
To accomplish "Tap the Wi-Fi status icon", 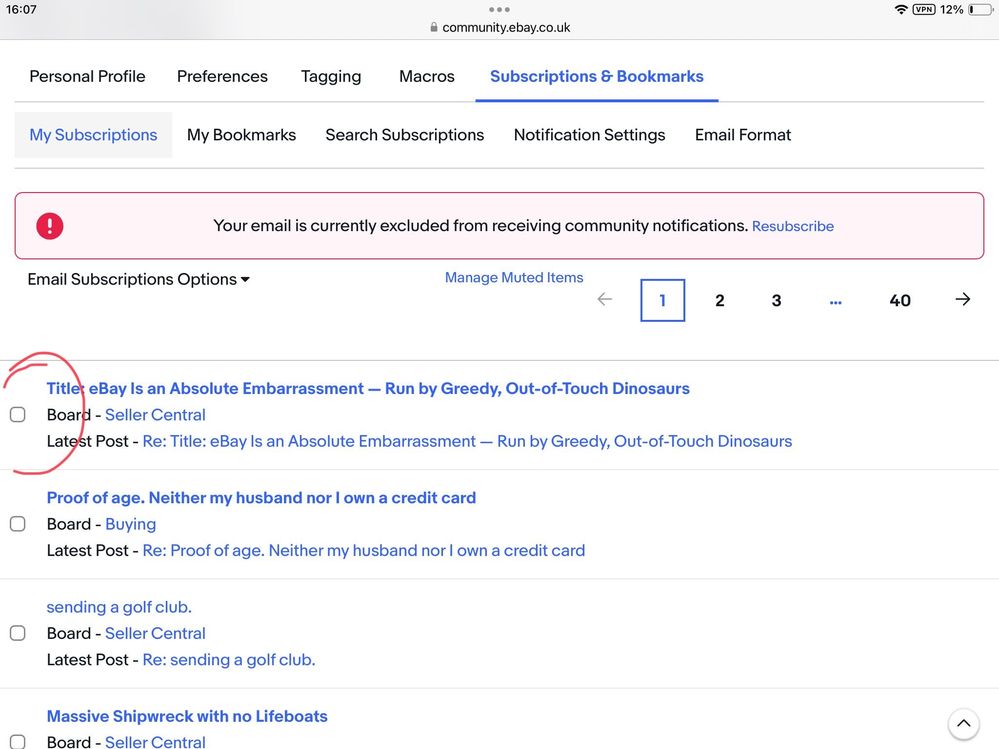I will (901, 10).
